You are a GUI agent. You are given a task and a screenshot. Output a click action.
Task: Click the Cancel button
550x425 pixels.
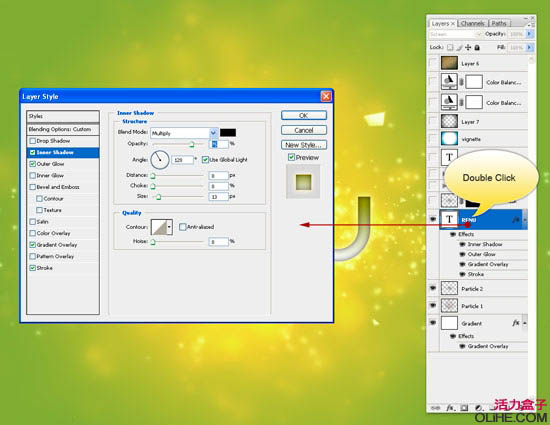click(x=304, y=130)
